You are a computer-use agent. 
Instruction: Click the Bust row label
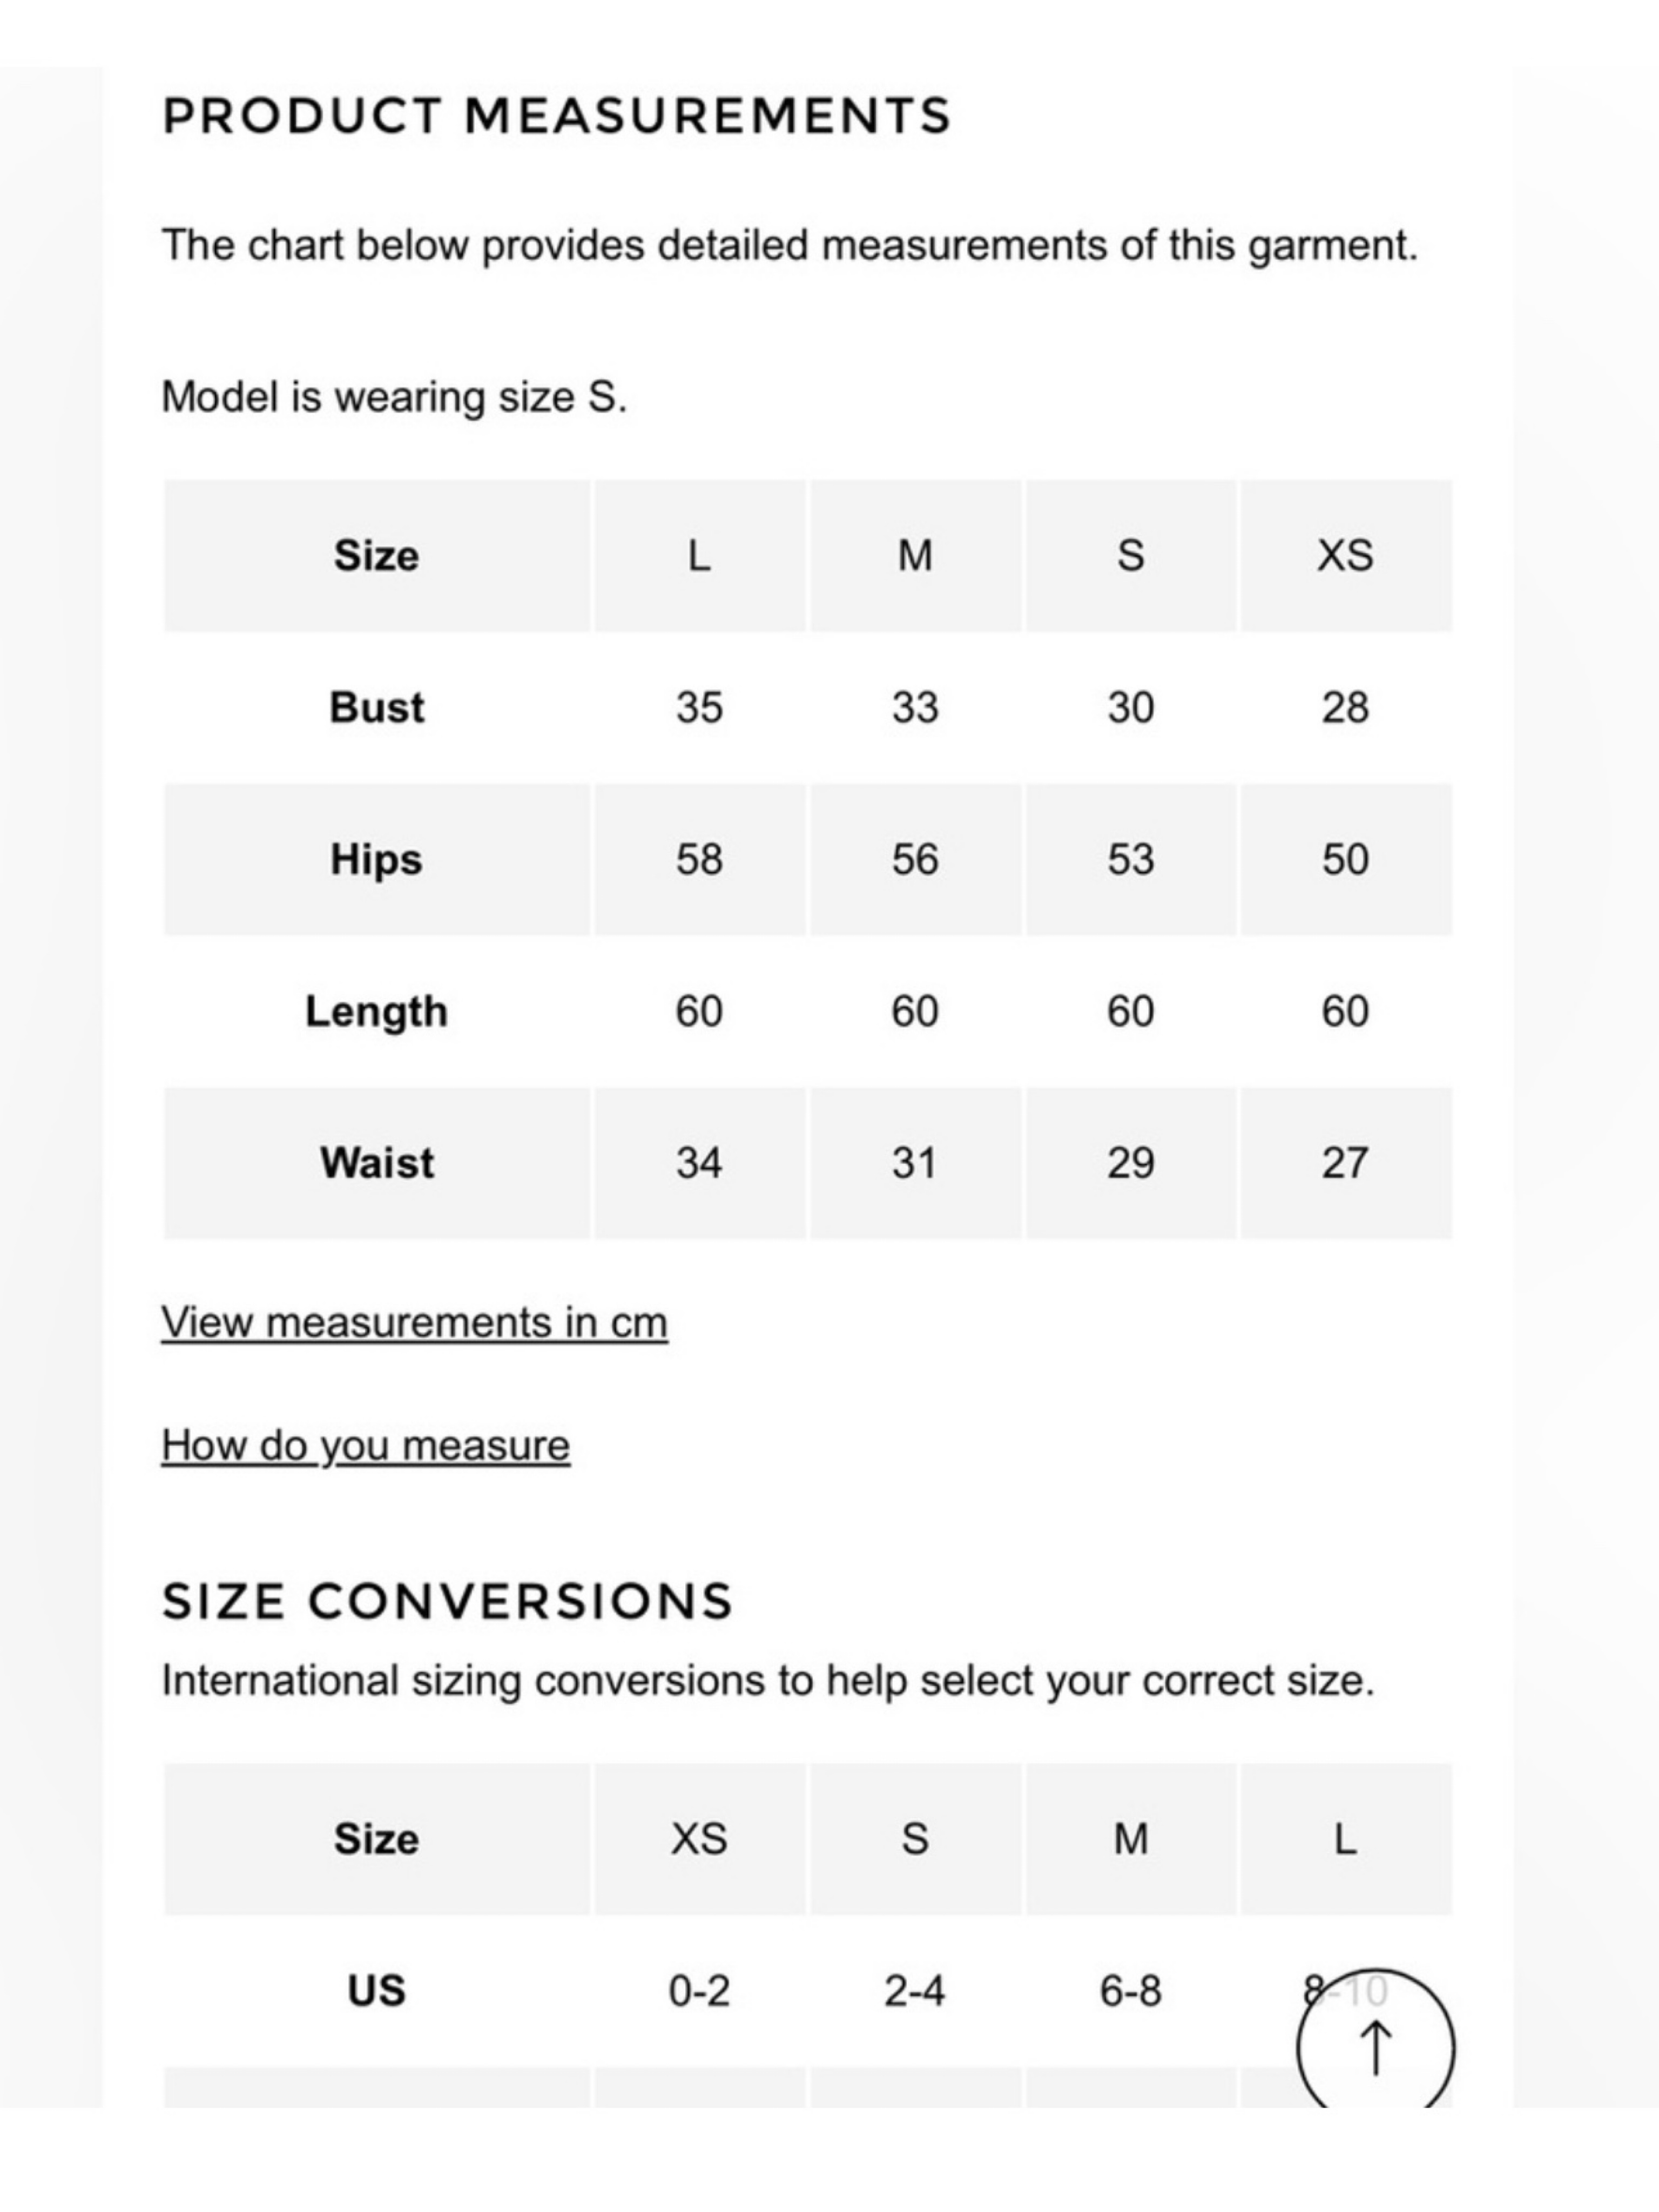point(377,708)
